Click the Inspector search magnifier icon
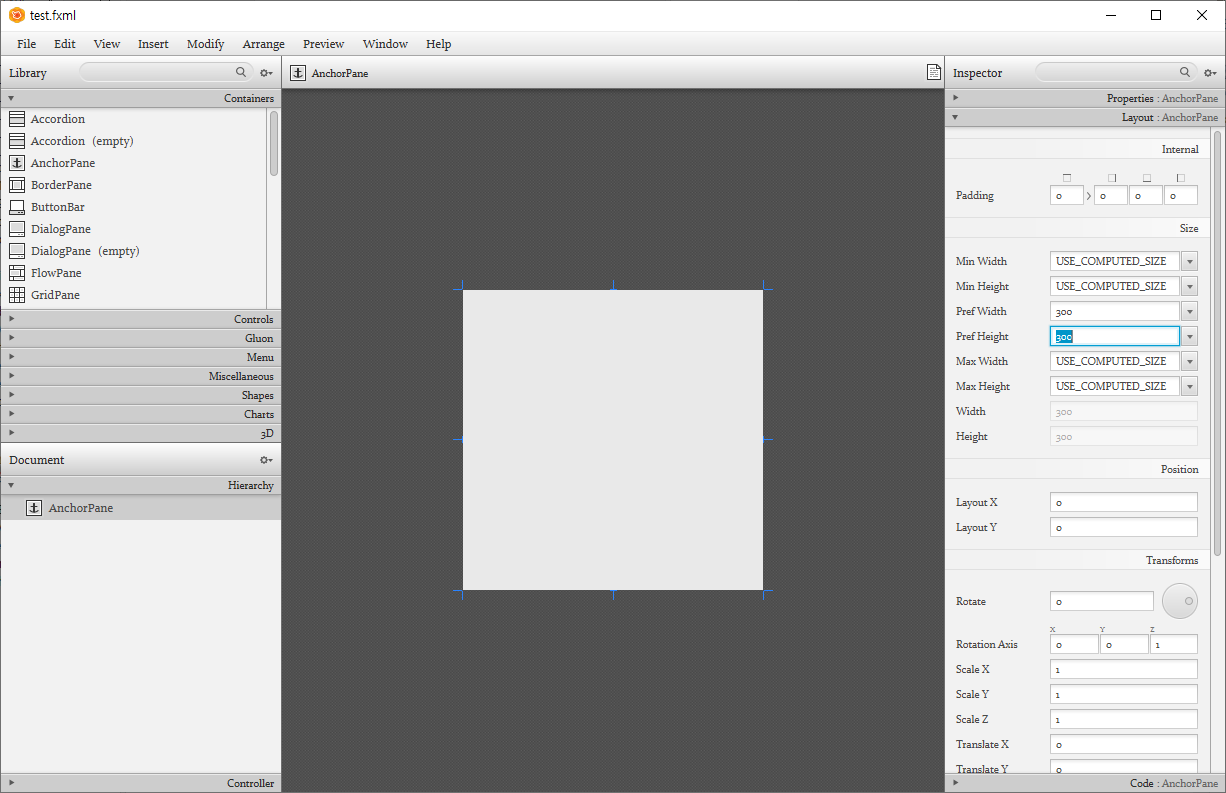 click(x=1185, y=72)
